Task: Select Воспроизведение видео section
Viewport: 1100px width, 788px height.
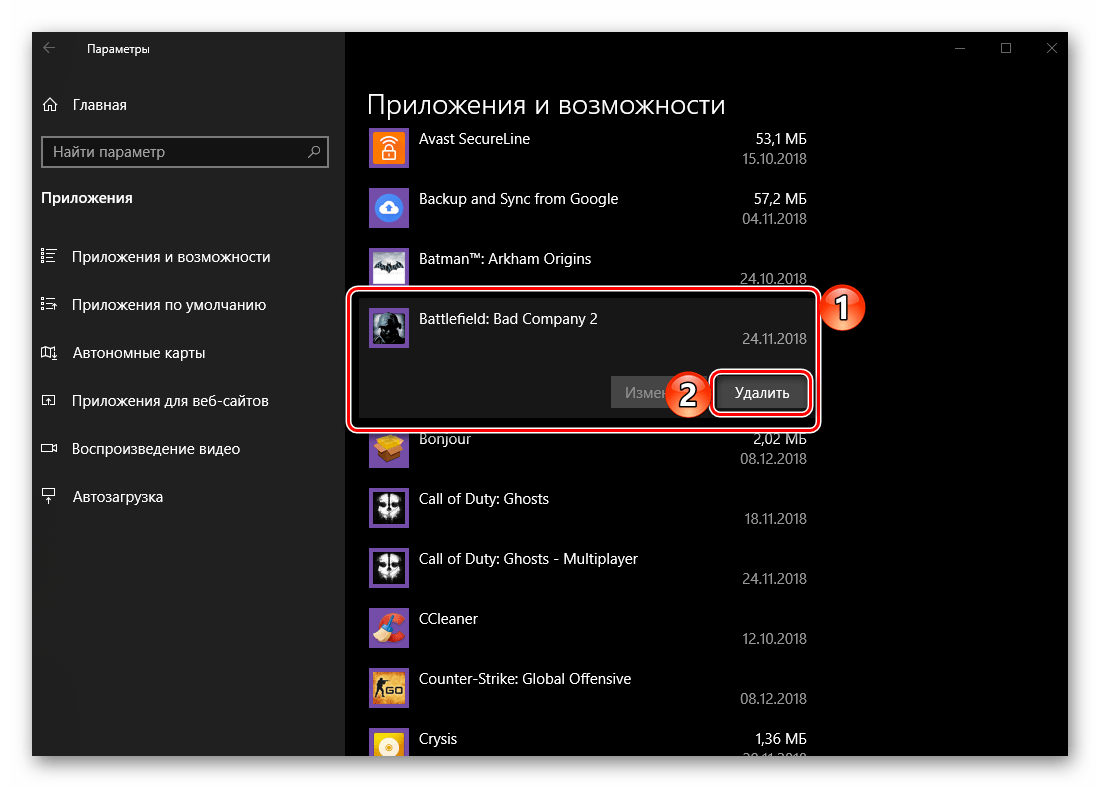Action: coord(155,449)
